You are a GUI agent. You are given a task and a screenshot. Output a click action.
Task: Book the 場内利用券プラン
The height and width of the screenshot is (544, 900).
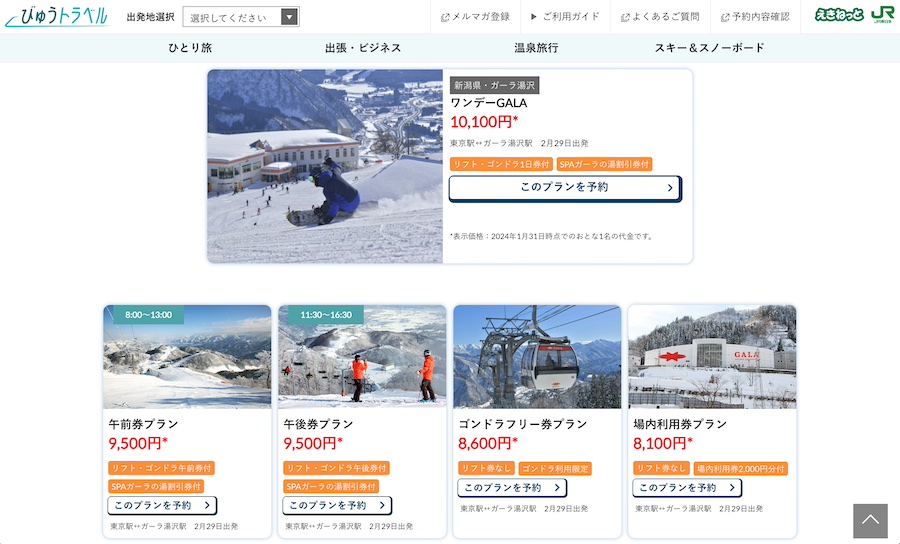687,487
